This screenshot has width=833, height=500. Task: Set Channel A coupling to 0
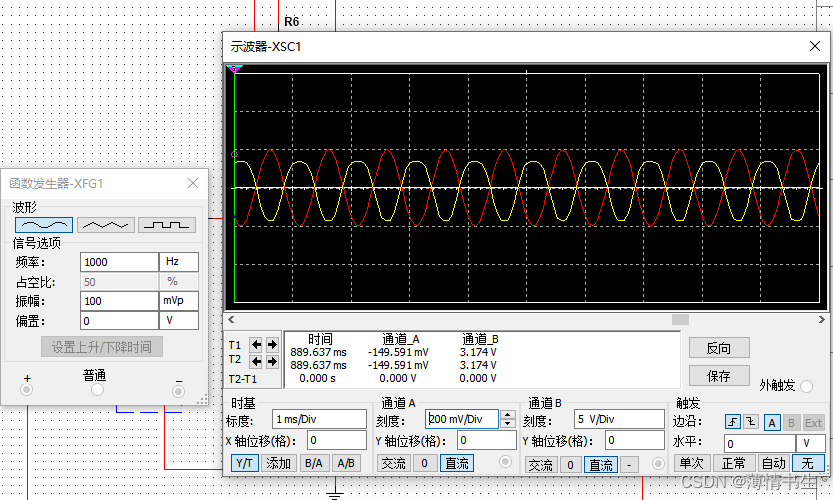[x=424, y=463]
